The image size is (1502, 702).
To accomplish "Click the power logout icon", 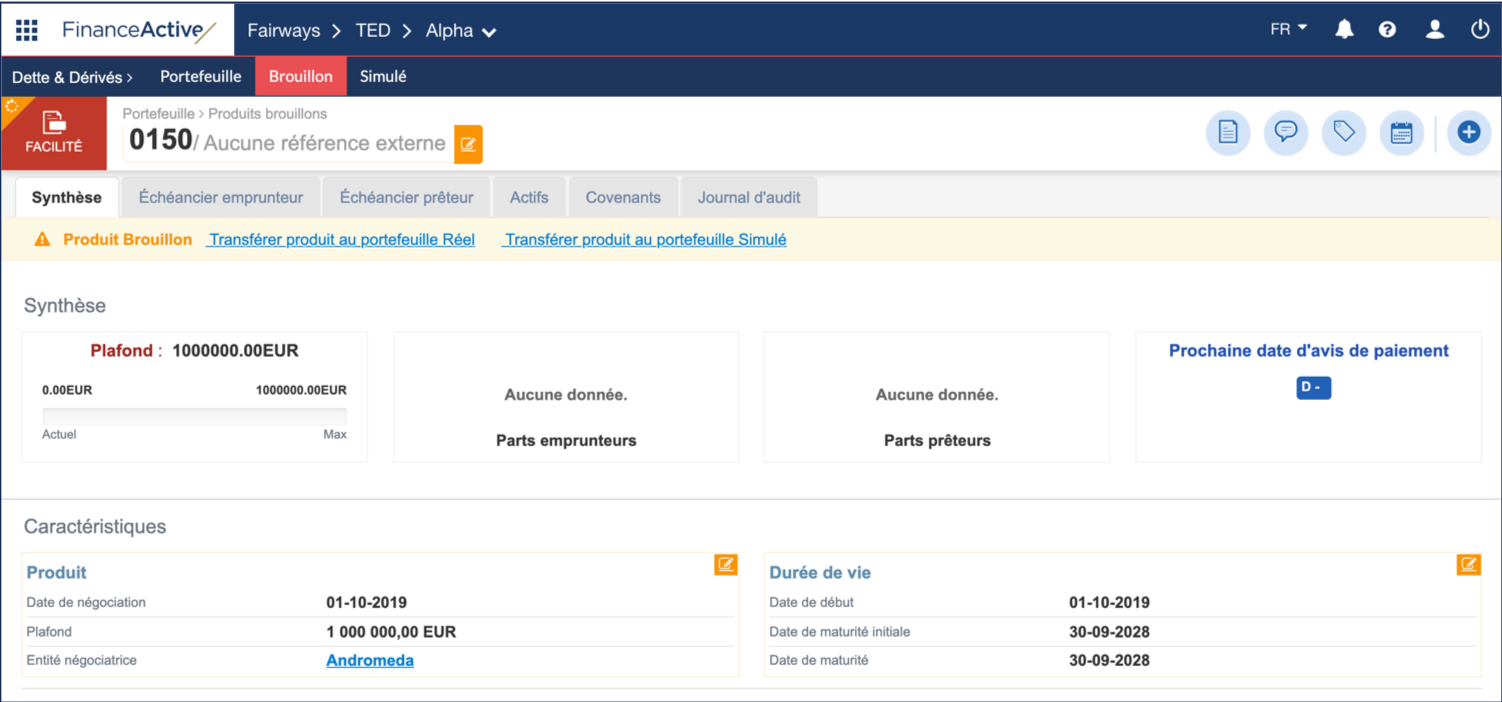I will (1480, 30).
